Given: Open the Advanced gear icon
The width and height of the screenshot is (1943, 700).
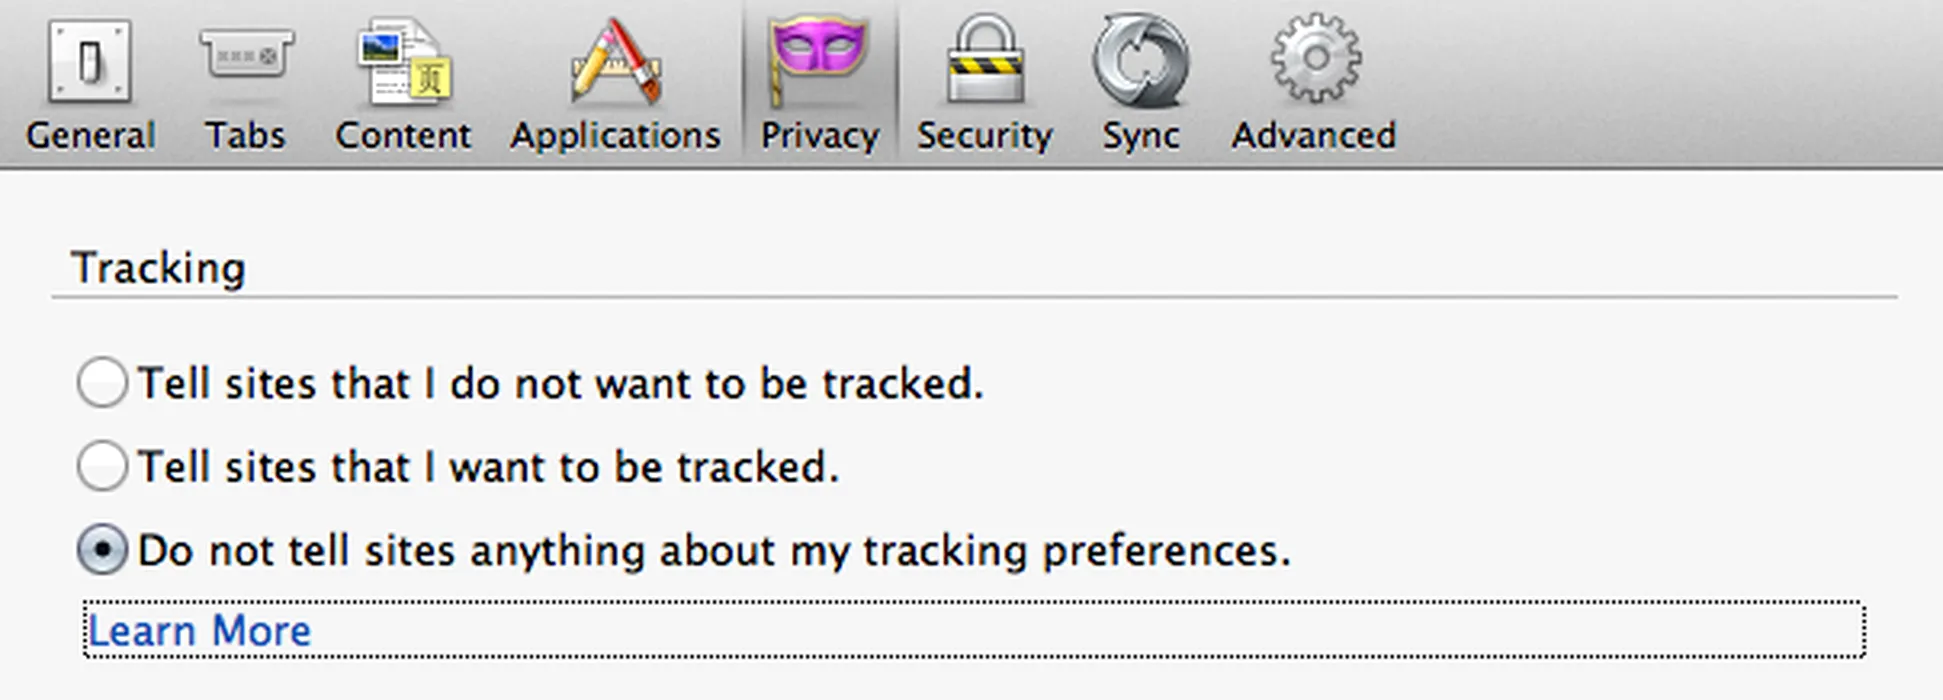Looking at the screenshot, I should [x=1315, y=58].
